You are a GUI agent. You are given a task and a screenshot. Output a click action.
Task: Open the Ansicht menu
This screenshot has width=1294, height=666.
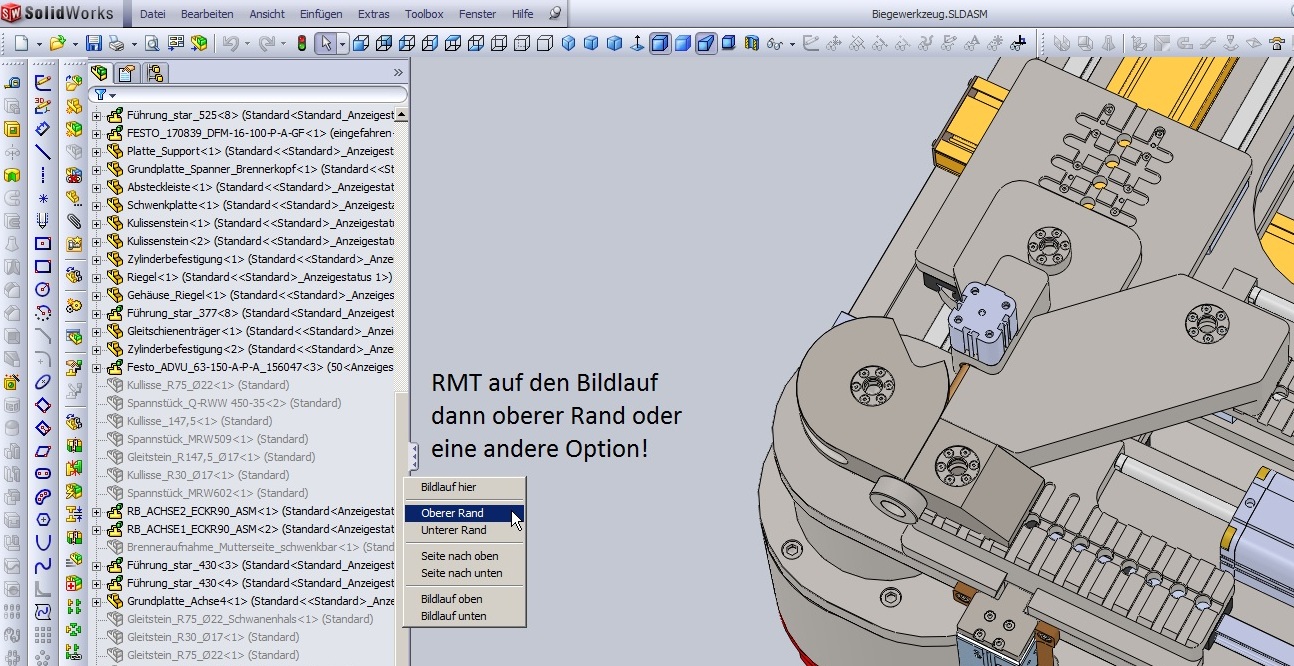[x=267, y=14]
